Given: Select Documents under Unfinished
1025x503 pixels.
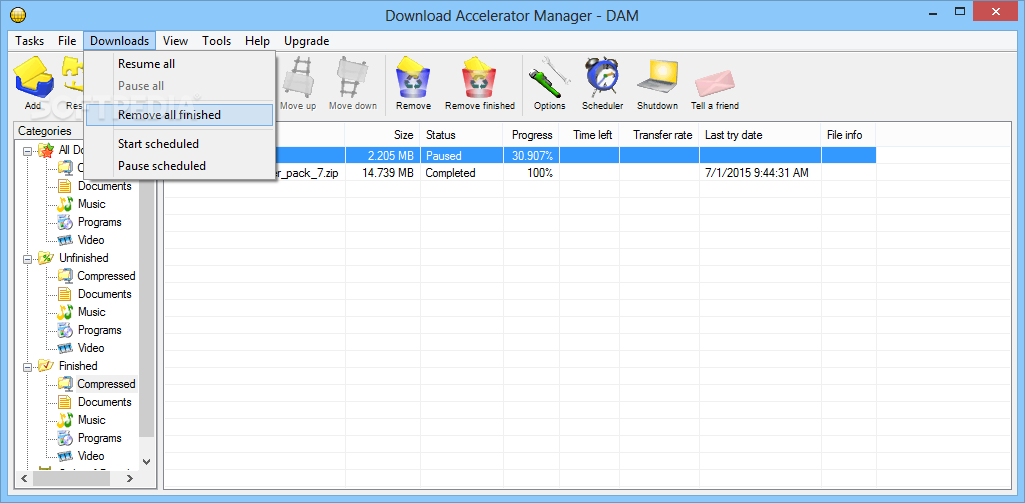Looking at the screenshot, I should coord(104,294).
